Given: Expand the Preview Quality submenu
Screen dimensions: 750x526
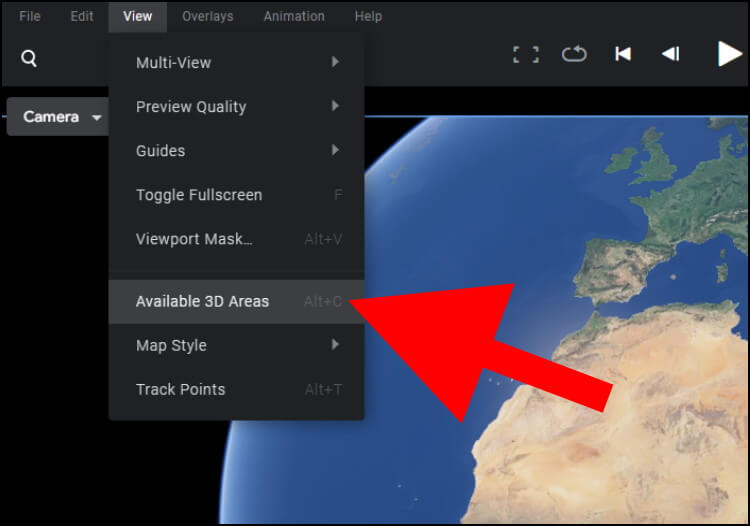Looking at the screenshot, I should (236, 106).
